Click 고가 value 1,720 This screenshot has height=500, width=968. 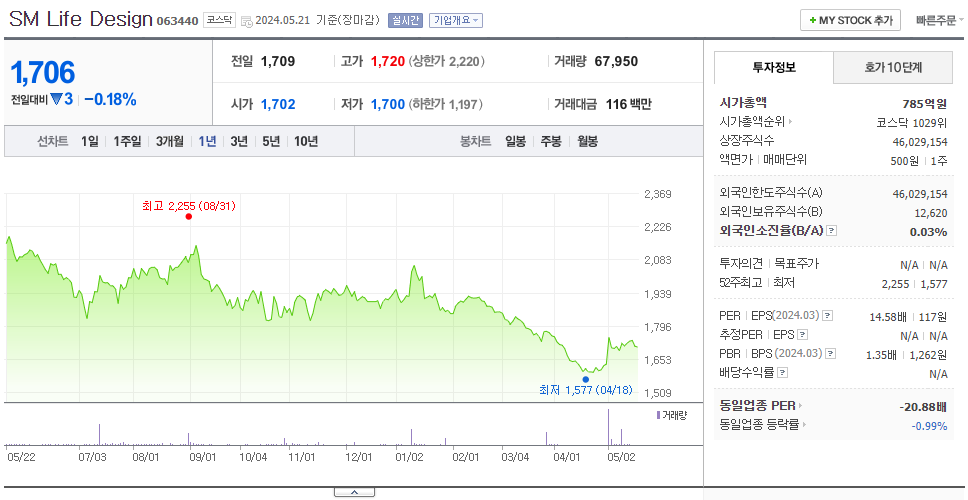[x=388, y=61]
